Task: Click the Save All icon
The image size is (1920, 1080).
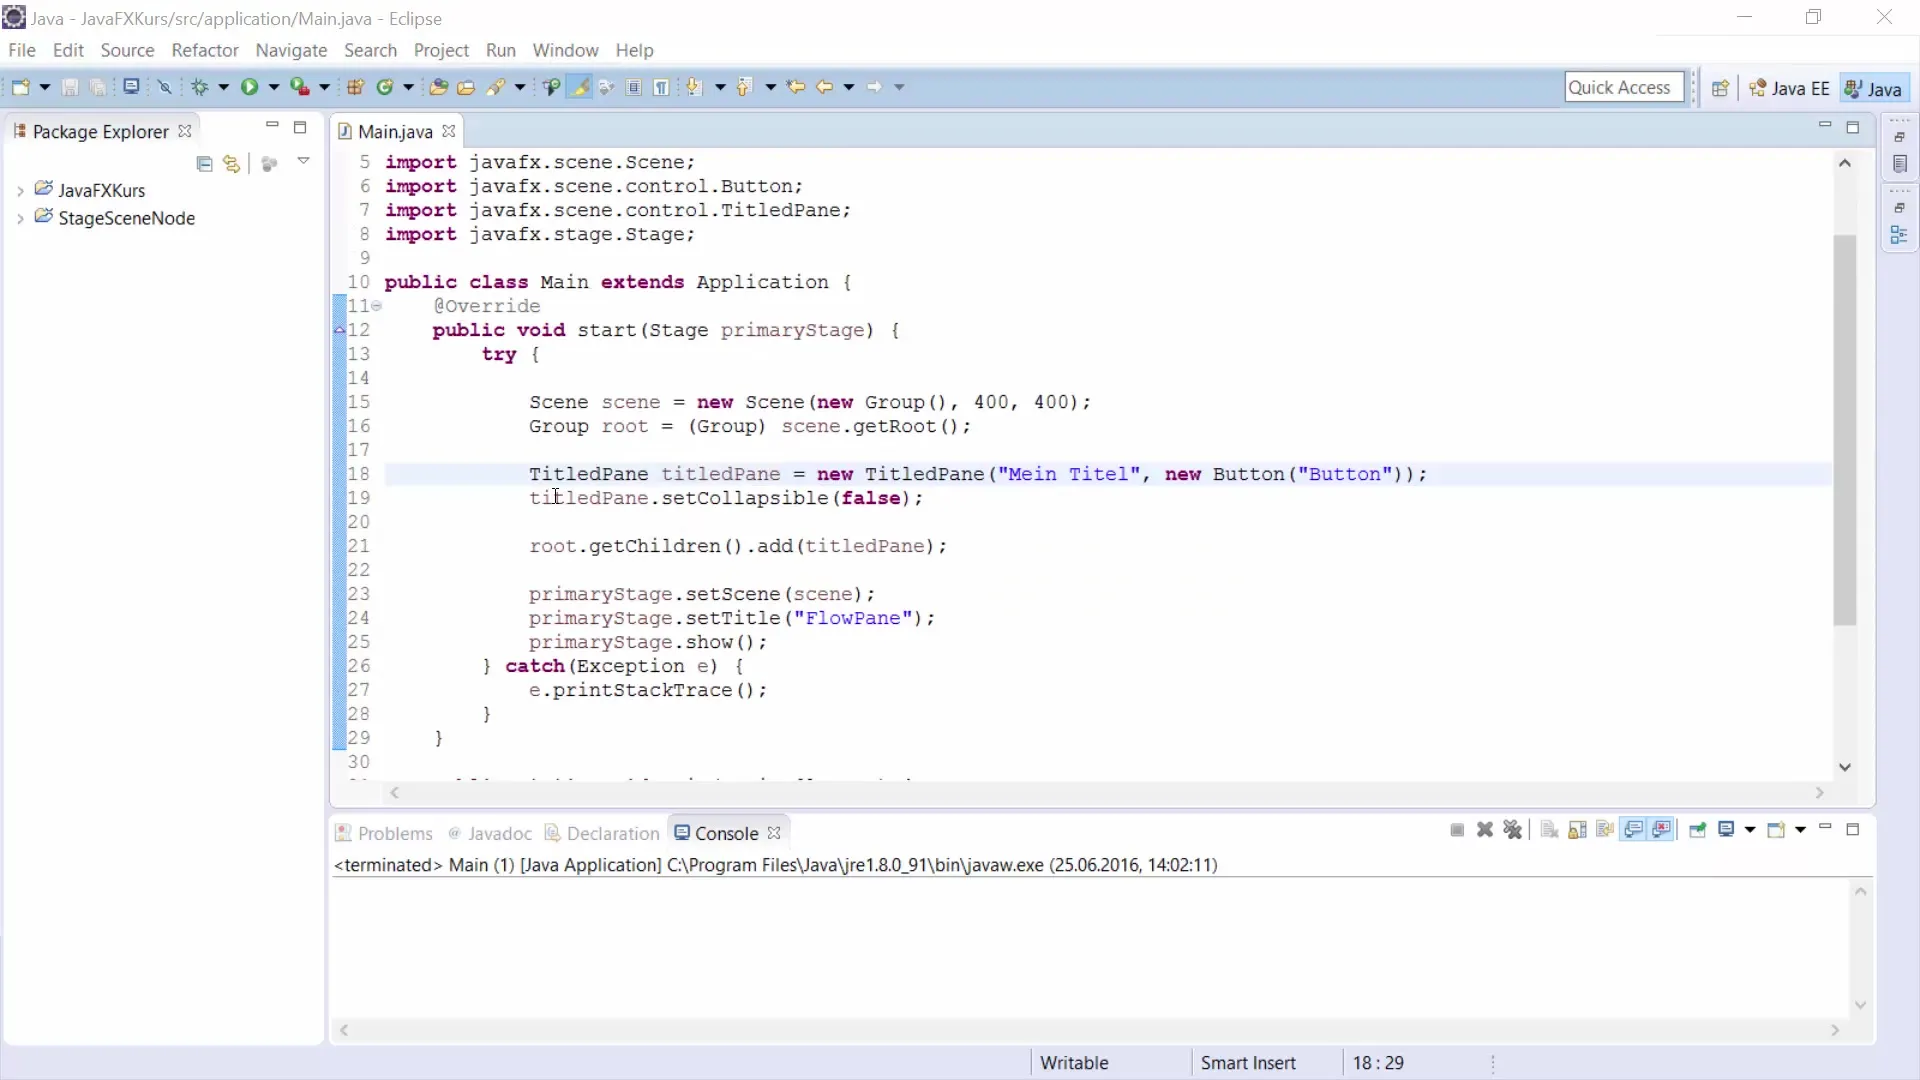Action: pyautogui.click(x=97, y=87)
